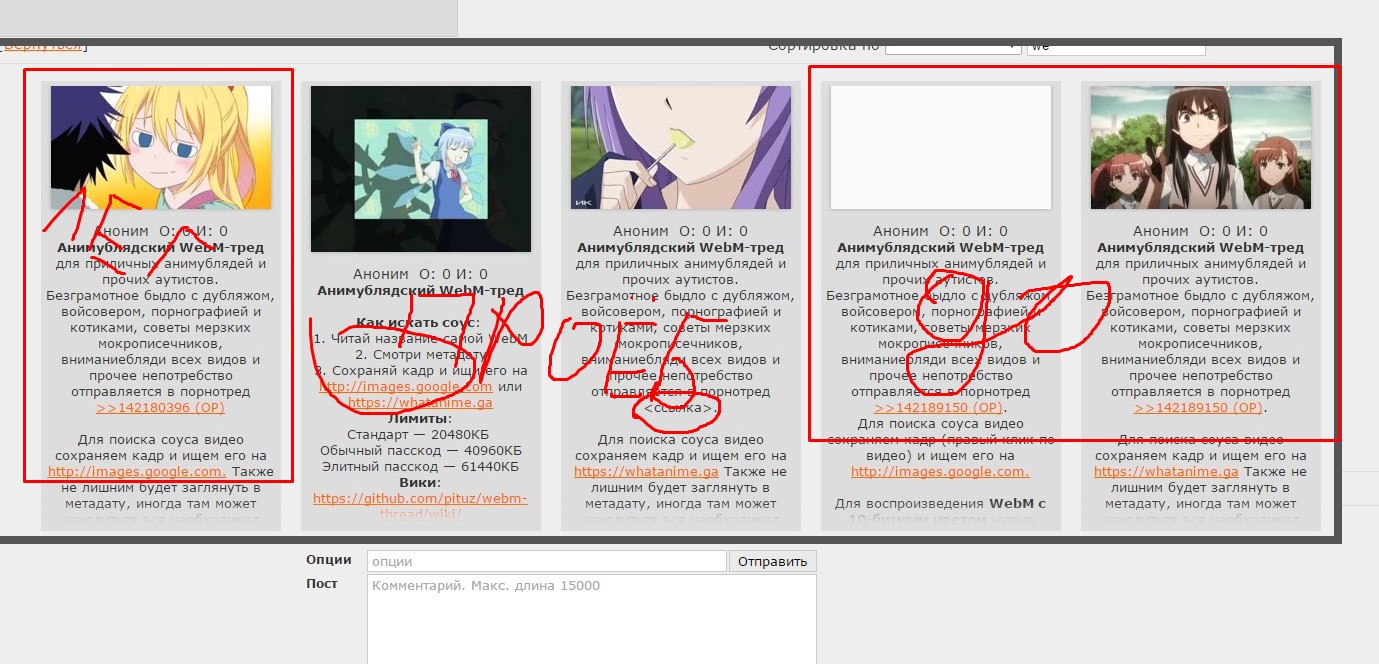Open the blue-haired fairy video thumbnail

[x=421, y=169]
